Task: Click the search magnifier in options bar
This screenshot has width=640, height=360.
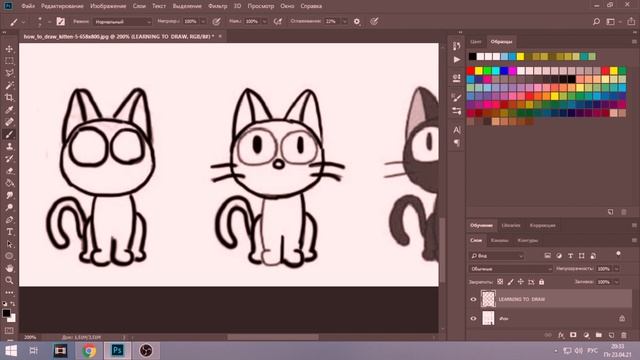Action: tap(596, 22)
